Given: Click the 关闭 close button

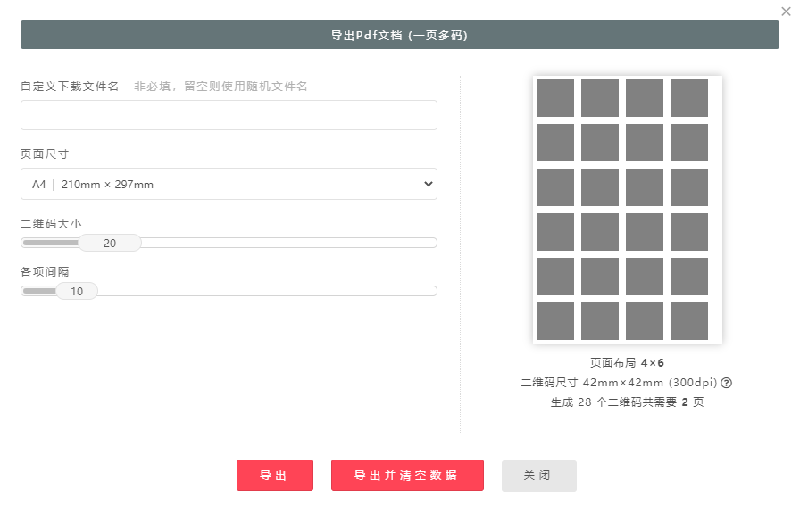Looking at the screenshot, I should click(539, 475).
